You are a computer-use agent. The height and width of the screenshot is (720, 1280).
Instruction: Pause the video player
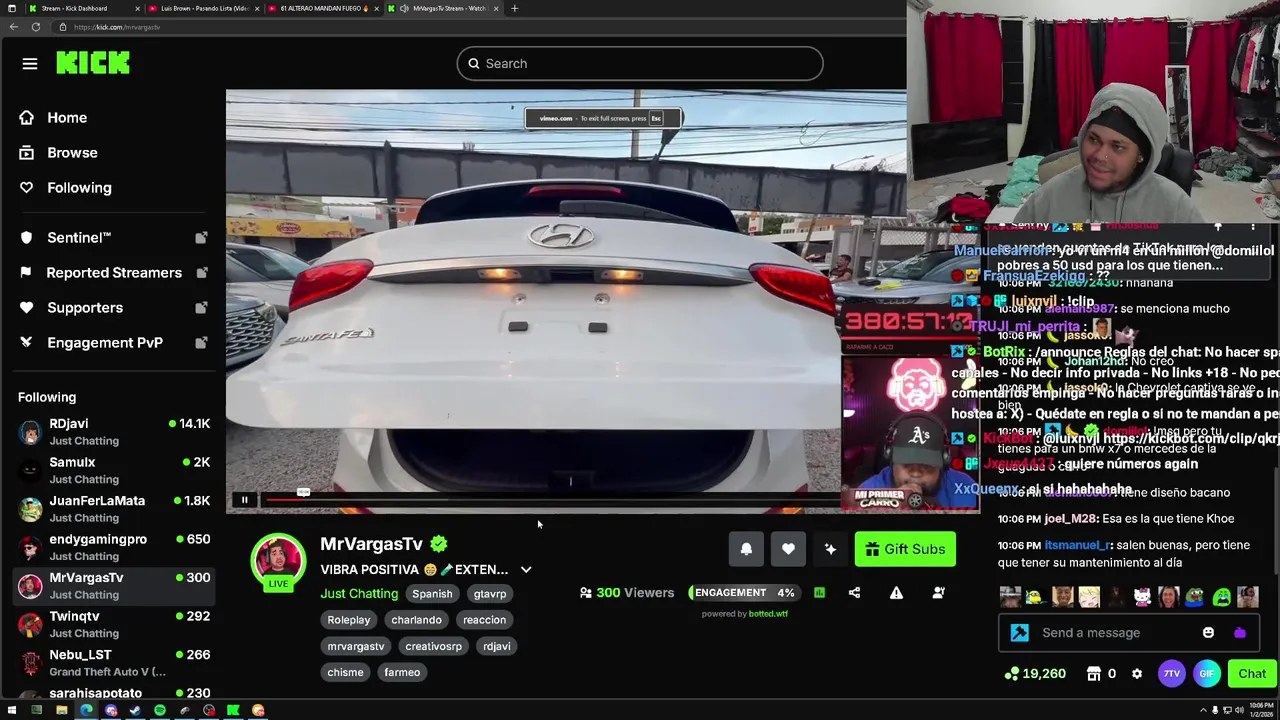[x=244, y=500]
